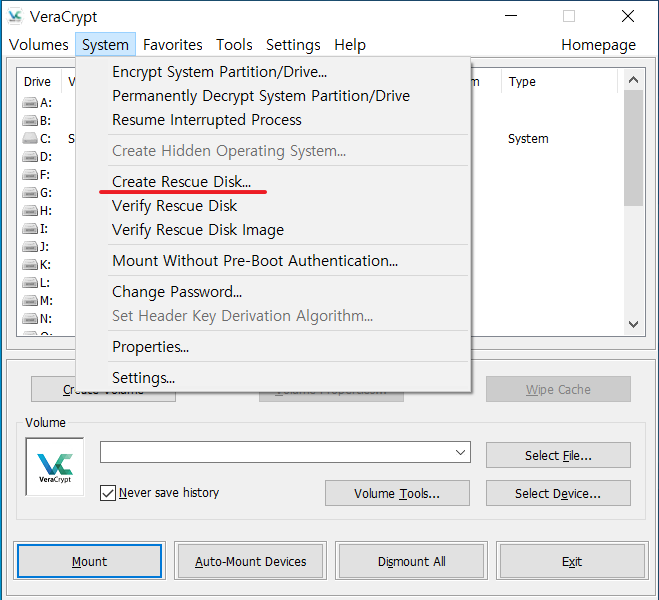The image size is (659, 600).
Task: Select drive D: icon in list
Action: click(x=30, y=157)
